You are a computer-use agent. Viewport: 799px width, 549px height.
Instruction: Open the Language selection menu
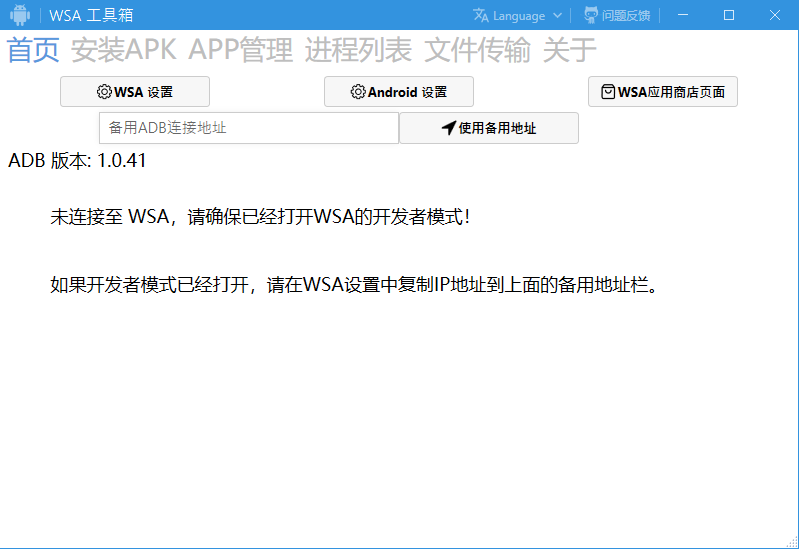[x=518, y=15]
